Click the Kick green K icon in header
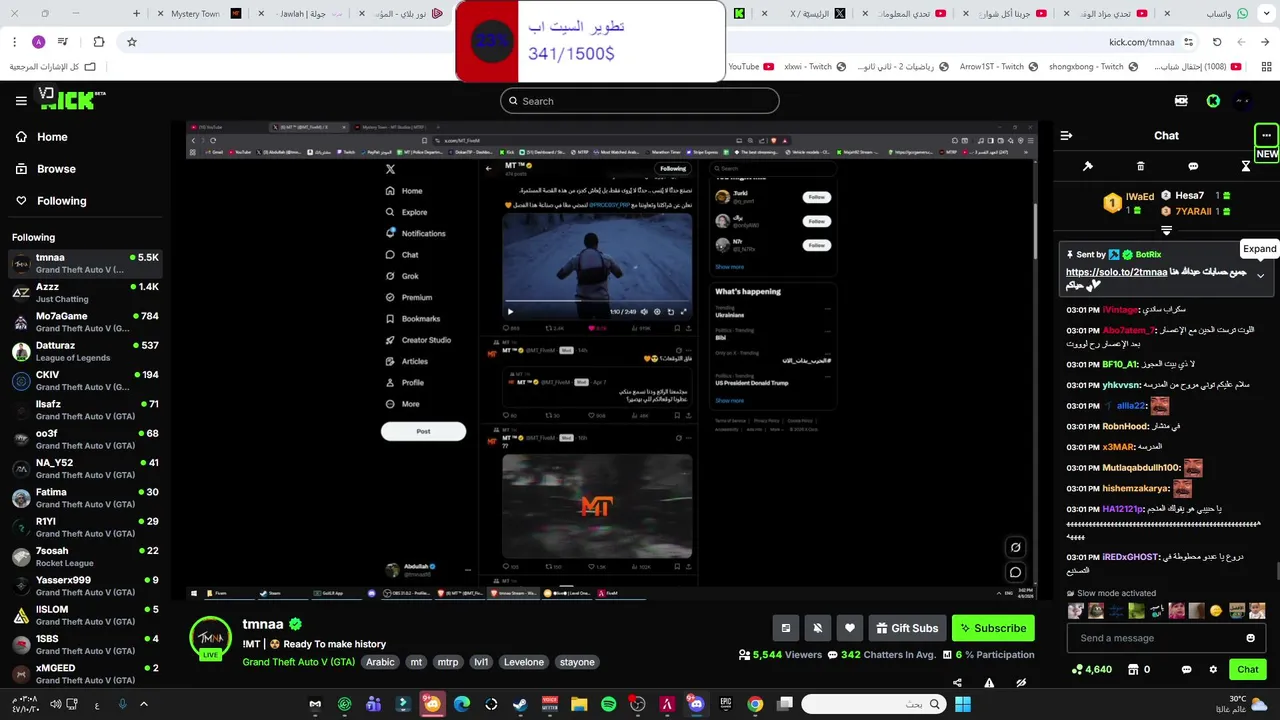The width and height of the screenshot is (1280, 720). coord(1213,101)
